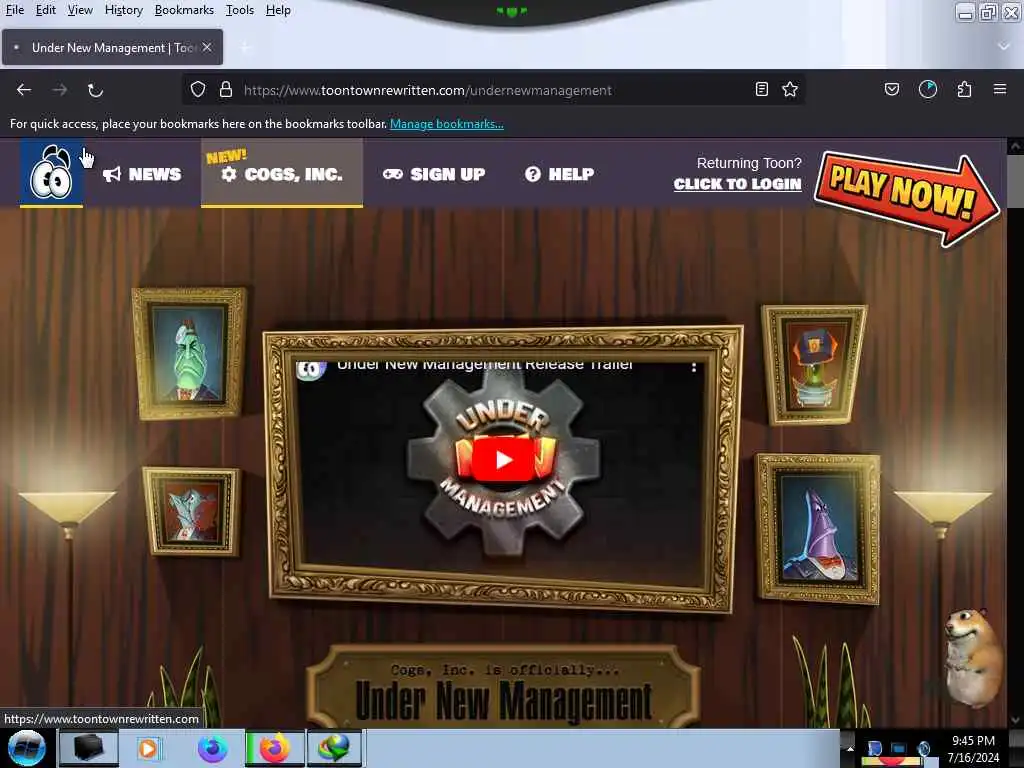Open the View menu

(x=80, y=10)
